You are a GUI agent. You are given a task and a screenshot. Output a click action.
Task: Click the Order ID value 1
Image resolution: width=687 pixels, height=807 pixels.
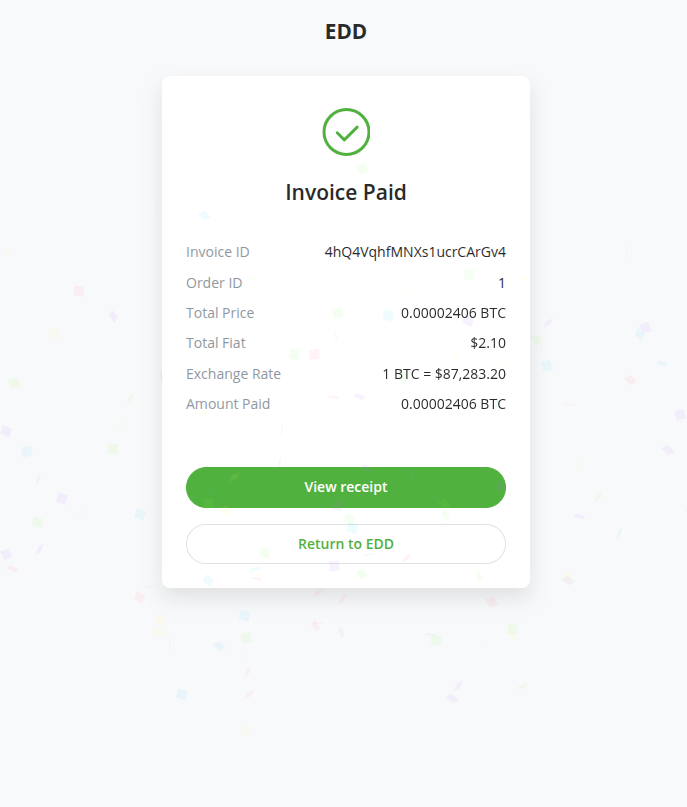[x=502, y=283]
